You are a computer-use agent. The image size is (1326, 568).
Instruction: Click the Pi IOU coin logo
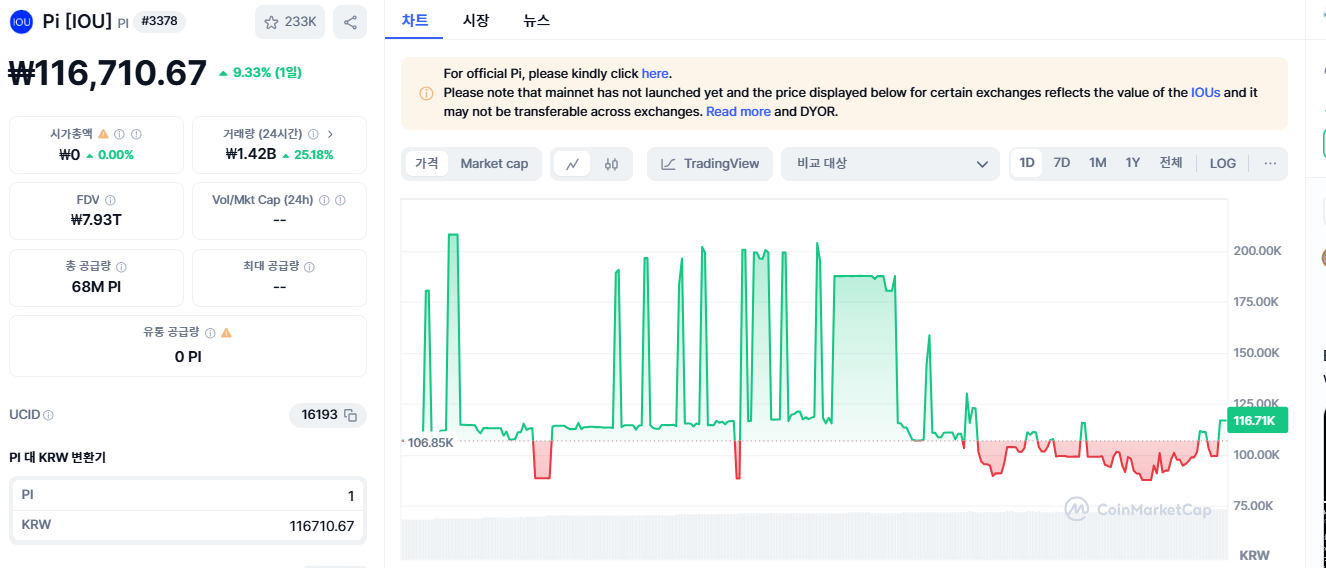click(x=21, y=21)
